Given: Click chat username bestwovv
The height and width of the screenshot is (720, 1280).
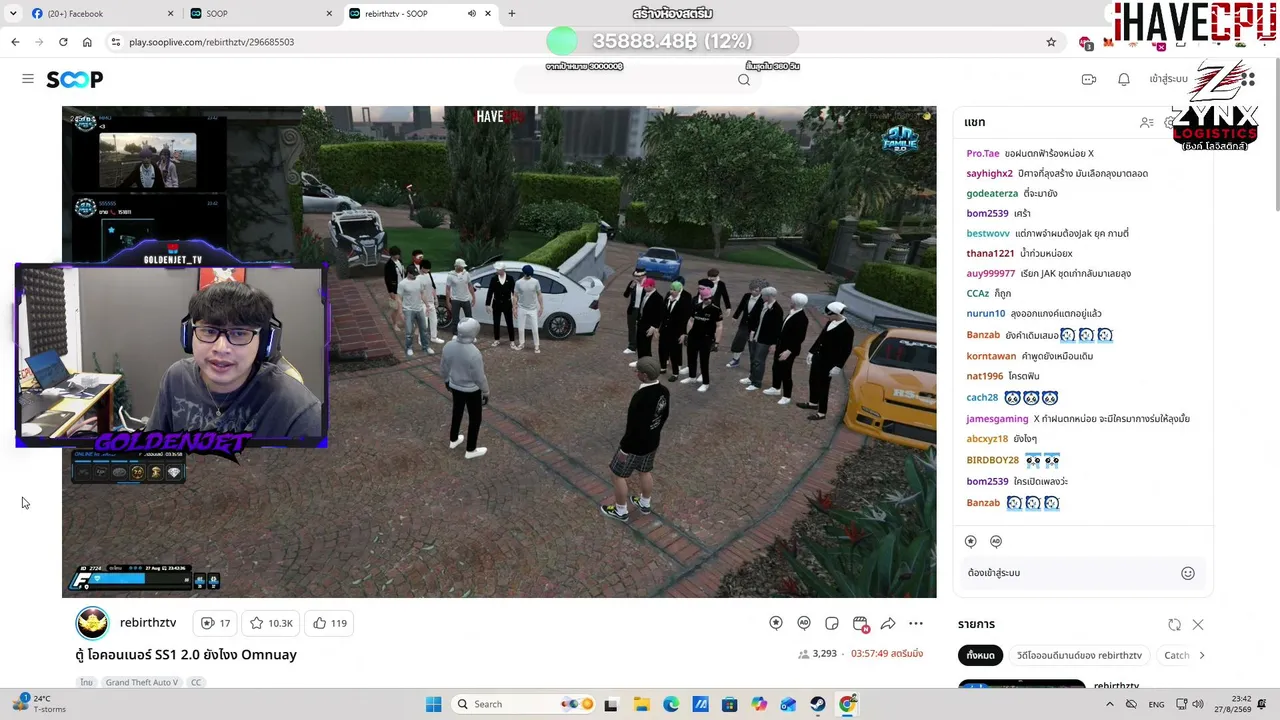Looking at the screenshot, I should click(x=988, y=233).
